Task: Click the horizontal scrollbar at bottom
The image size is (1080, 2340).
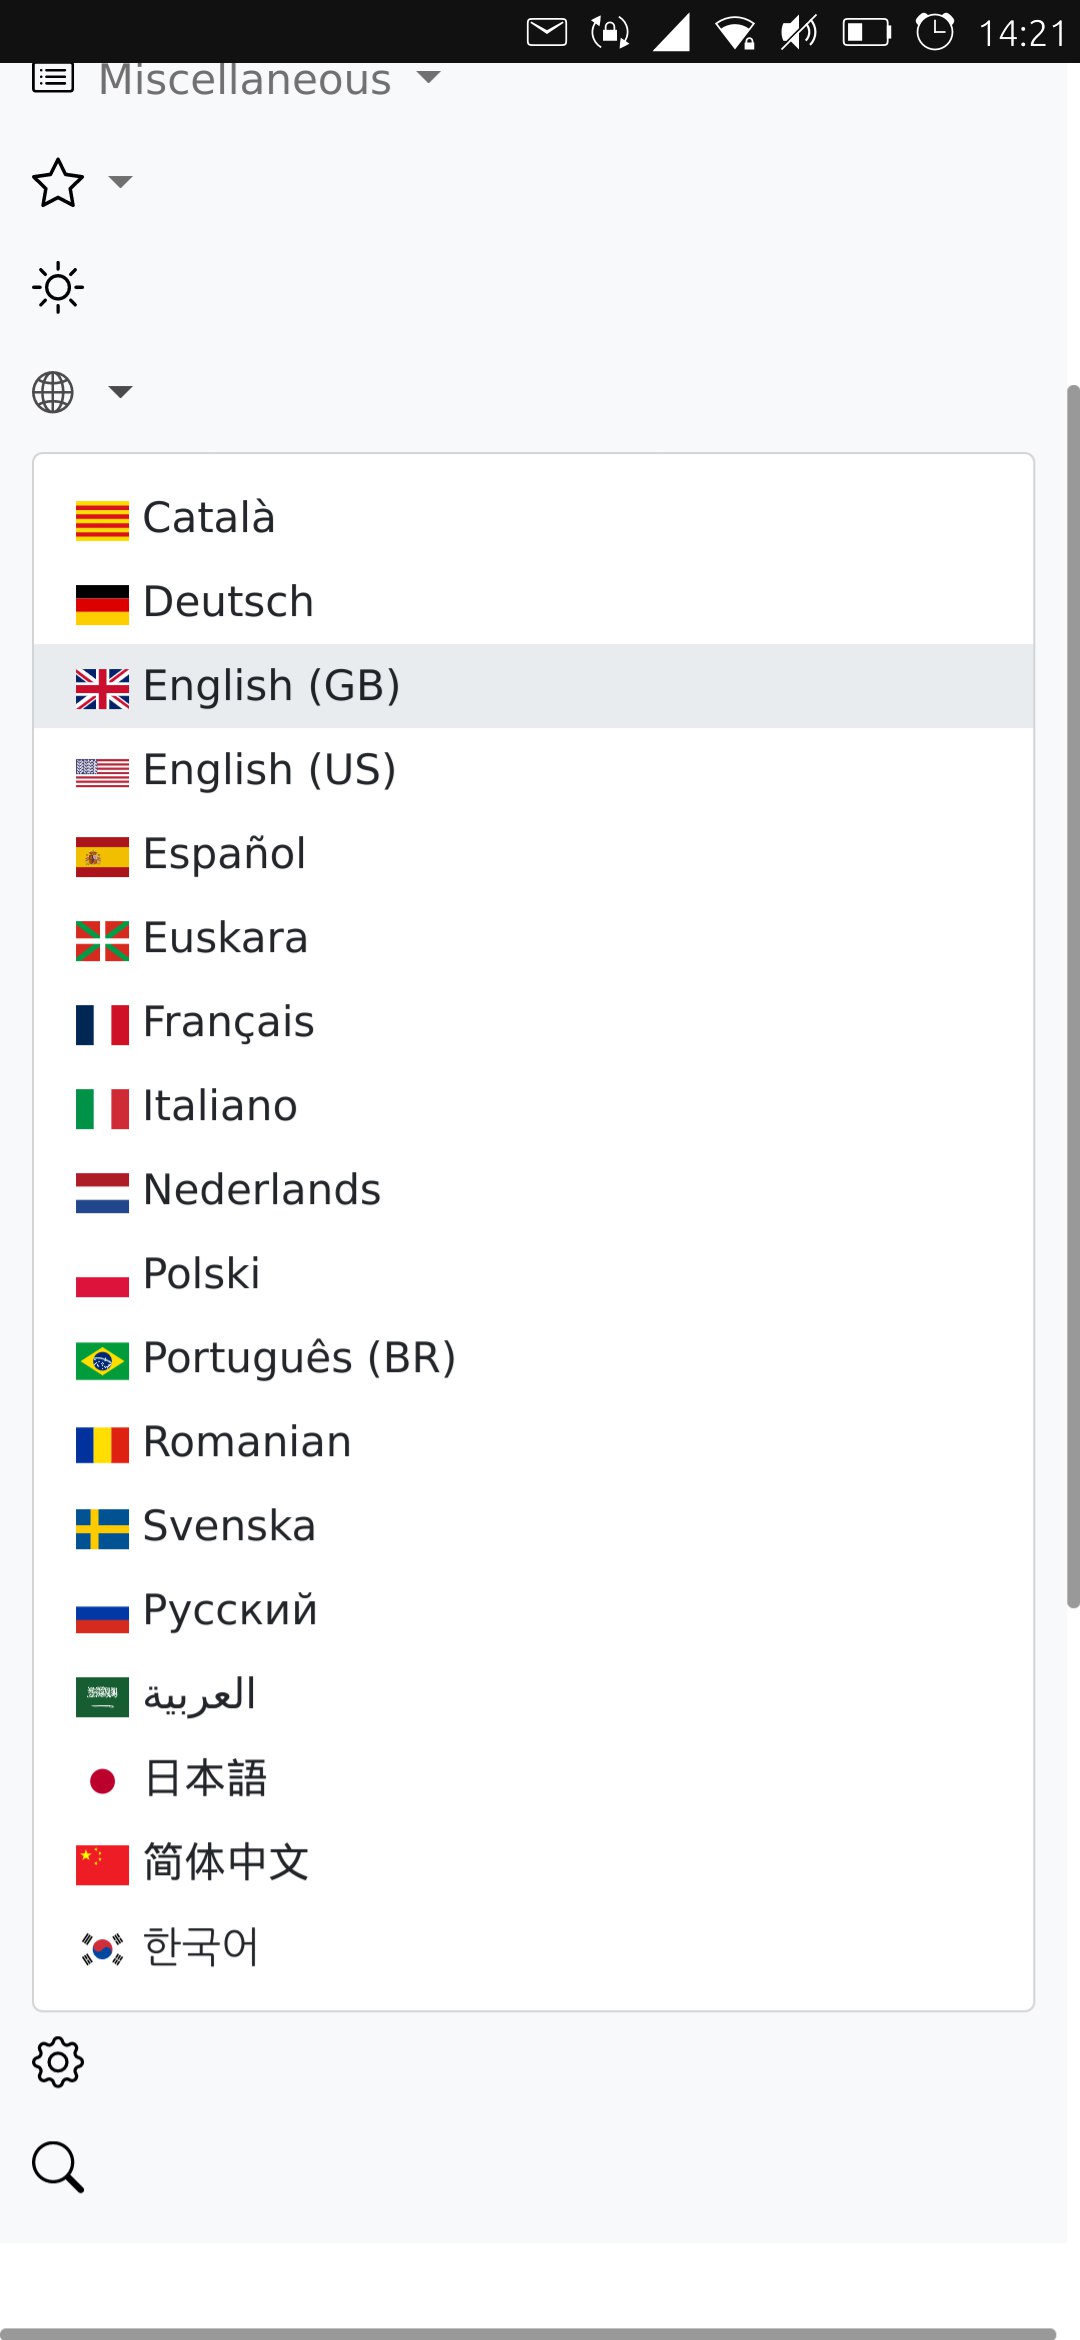Action: tap(528, 2333)
